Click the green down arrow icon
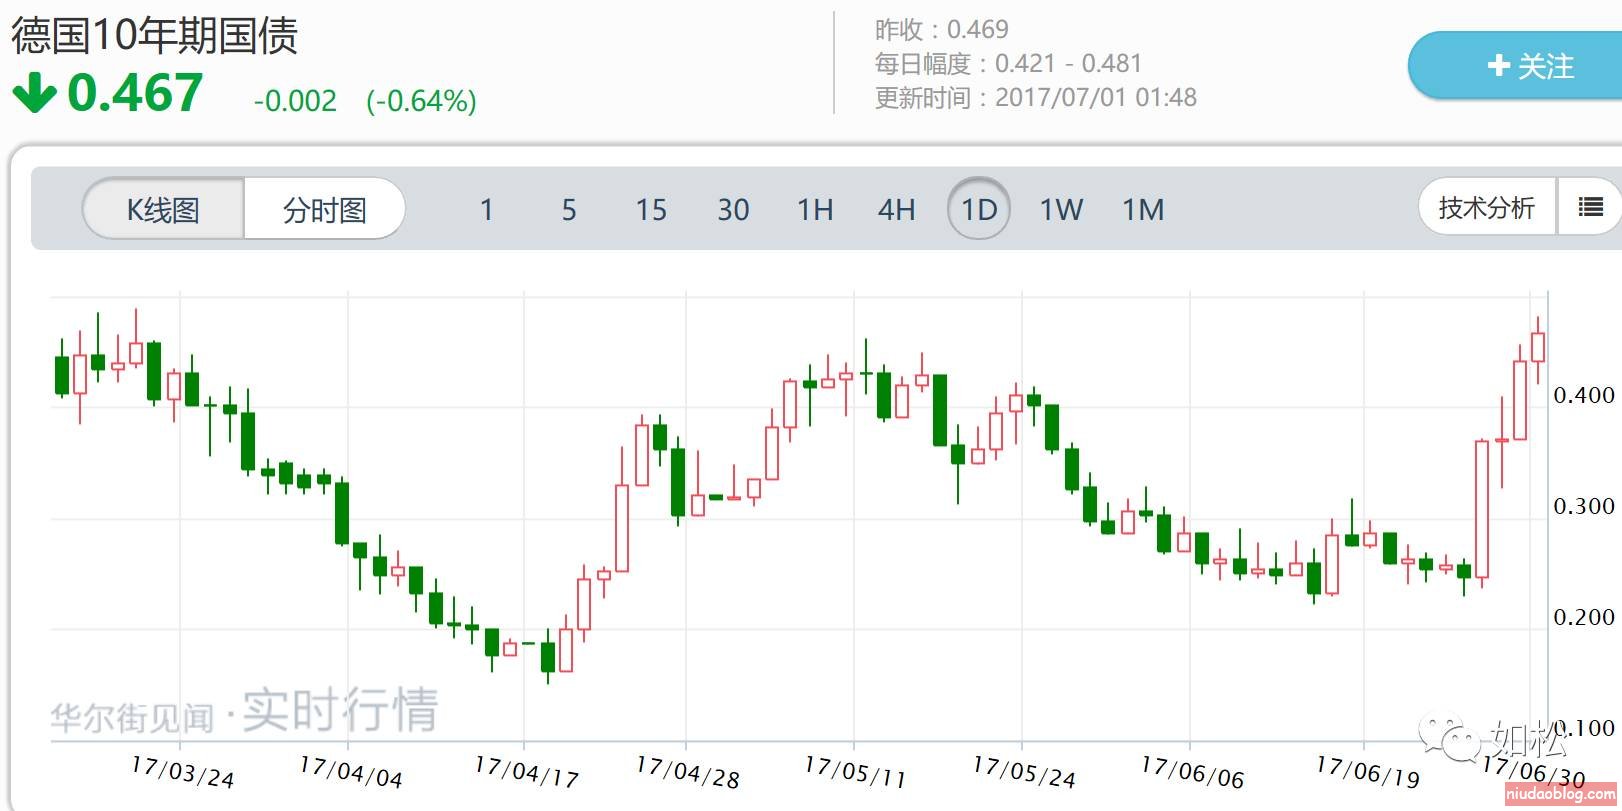Screen dimensions: 1622x811 coord(34,93)
